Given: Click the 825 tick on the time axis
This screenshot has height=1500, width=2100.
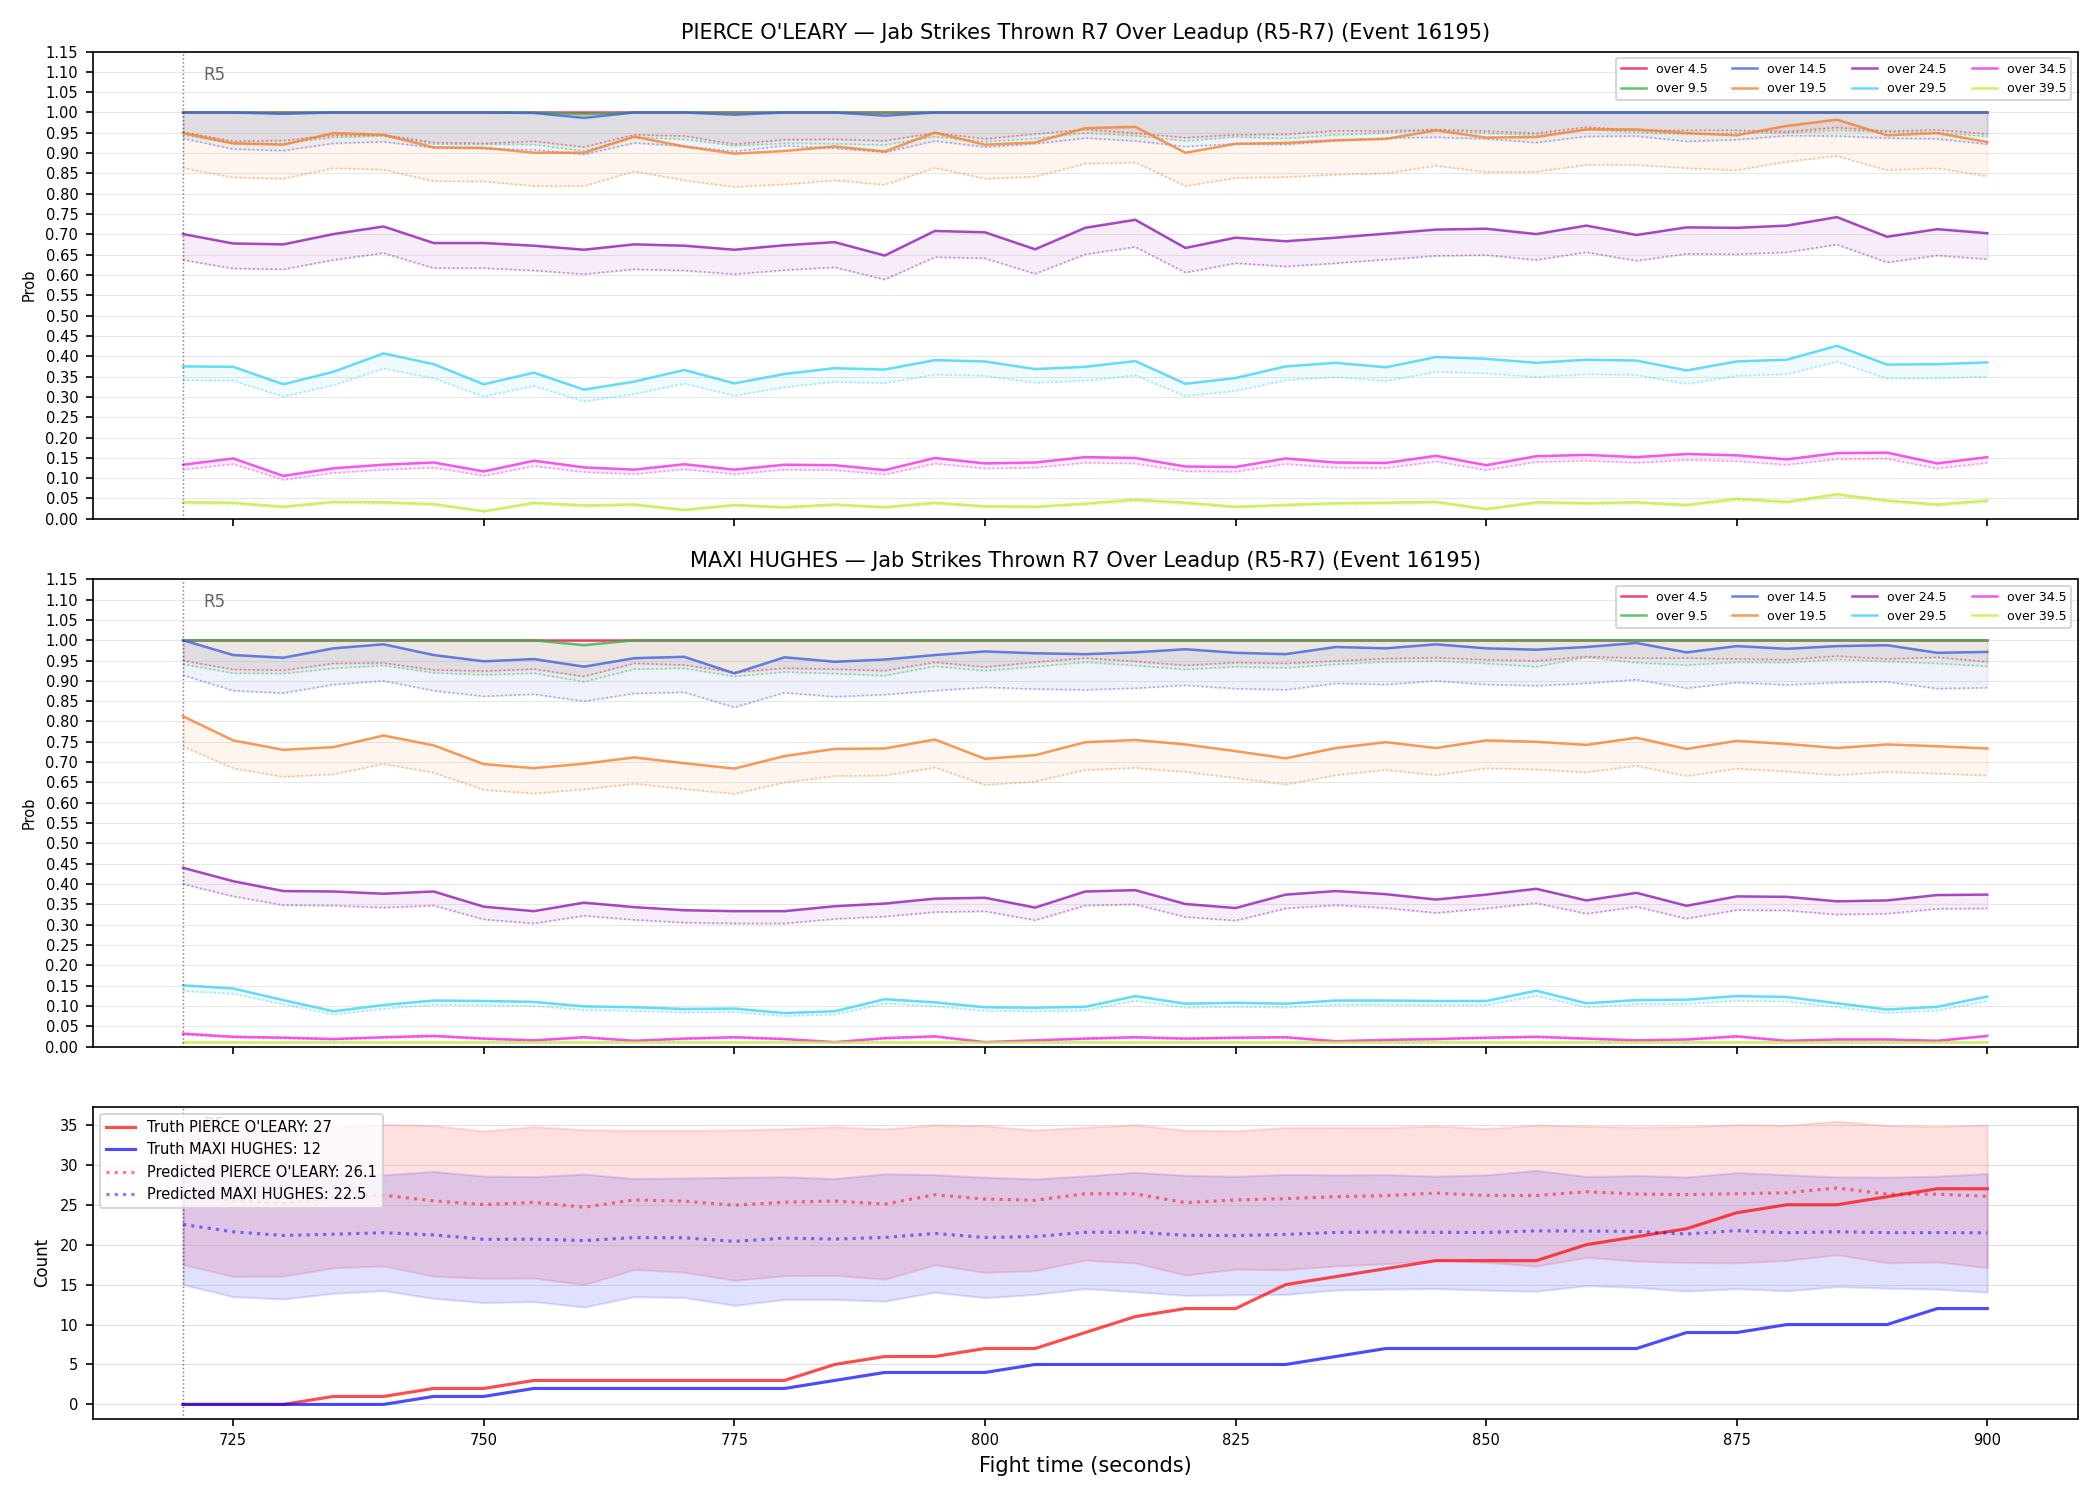Looking at the screenshot, I should click(x=1236, y=1438).
